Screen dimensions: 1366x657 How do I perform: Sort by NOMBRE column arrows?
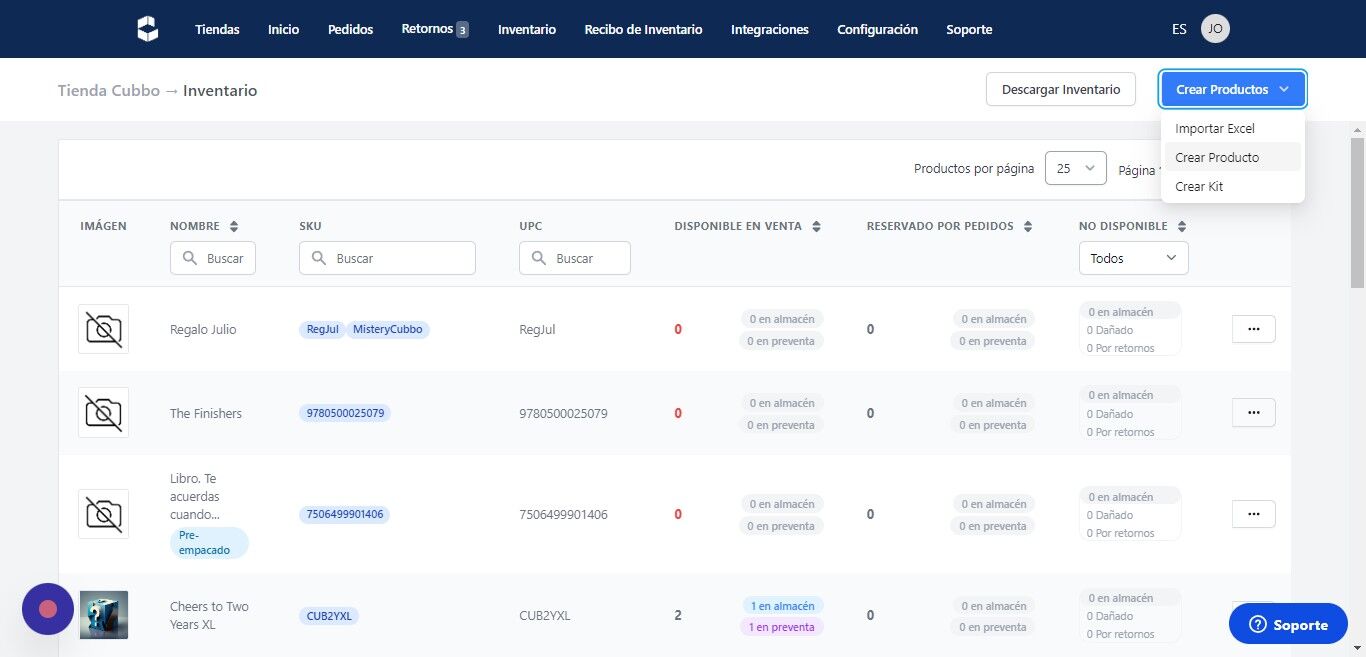click(234, 227)
